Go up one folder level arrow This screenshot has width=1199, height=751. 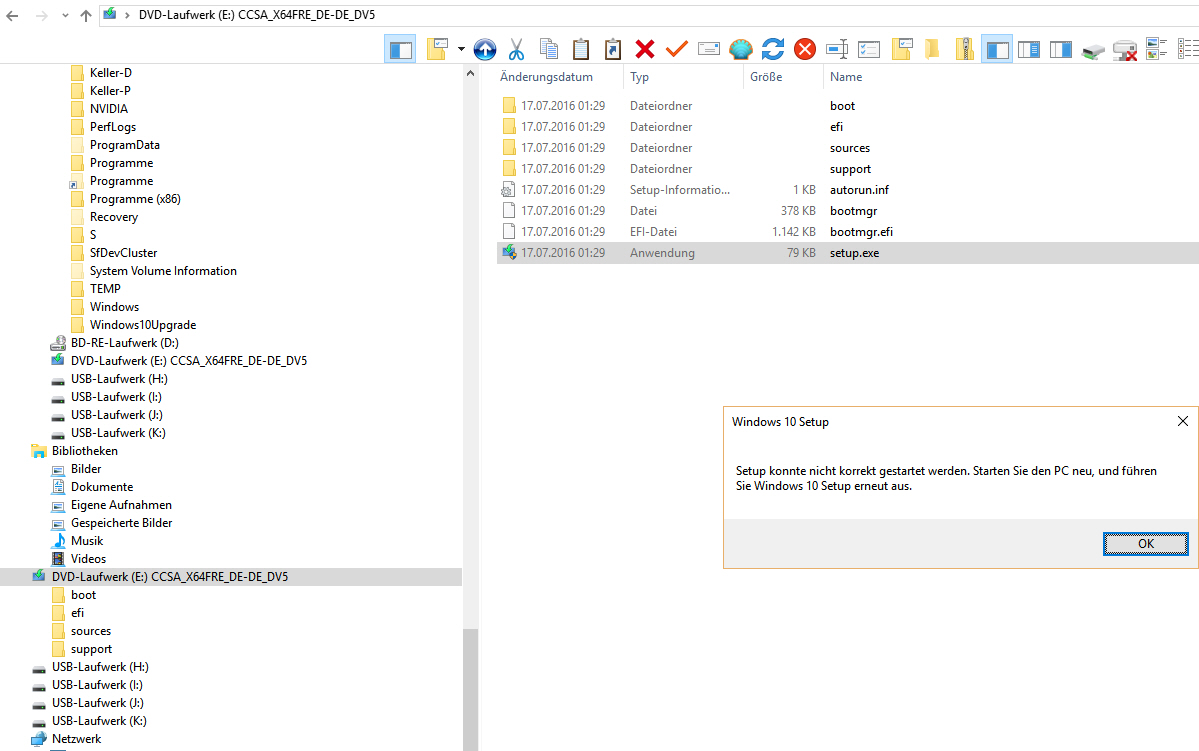click(86, 15)
